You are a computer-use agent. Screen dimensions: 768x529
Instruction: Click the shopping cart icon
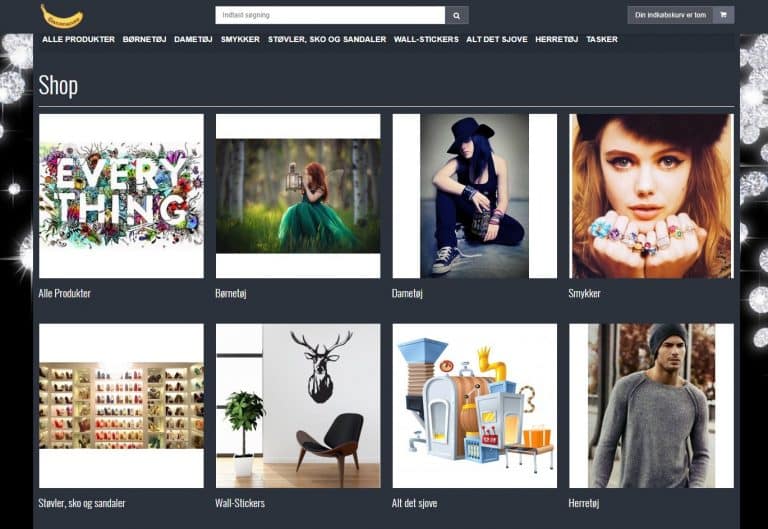pyautogui.click(x=723, y=15)
